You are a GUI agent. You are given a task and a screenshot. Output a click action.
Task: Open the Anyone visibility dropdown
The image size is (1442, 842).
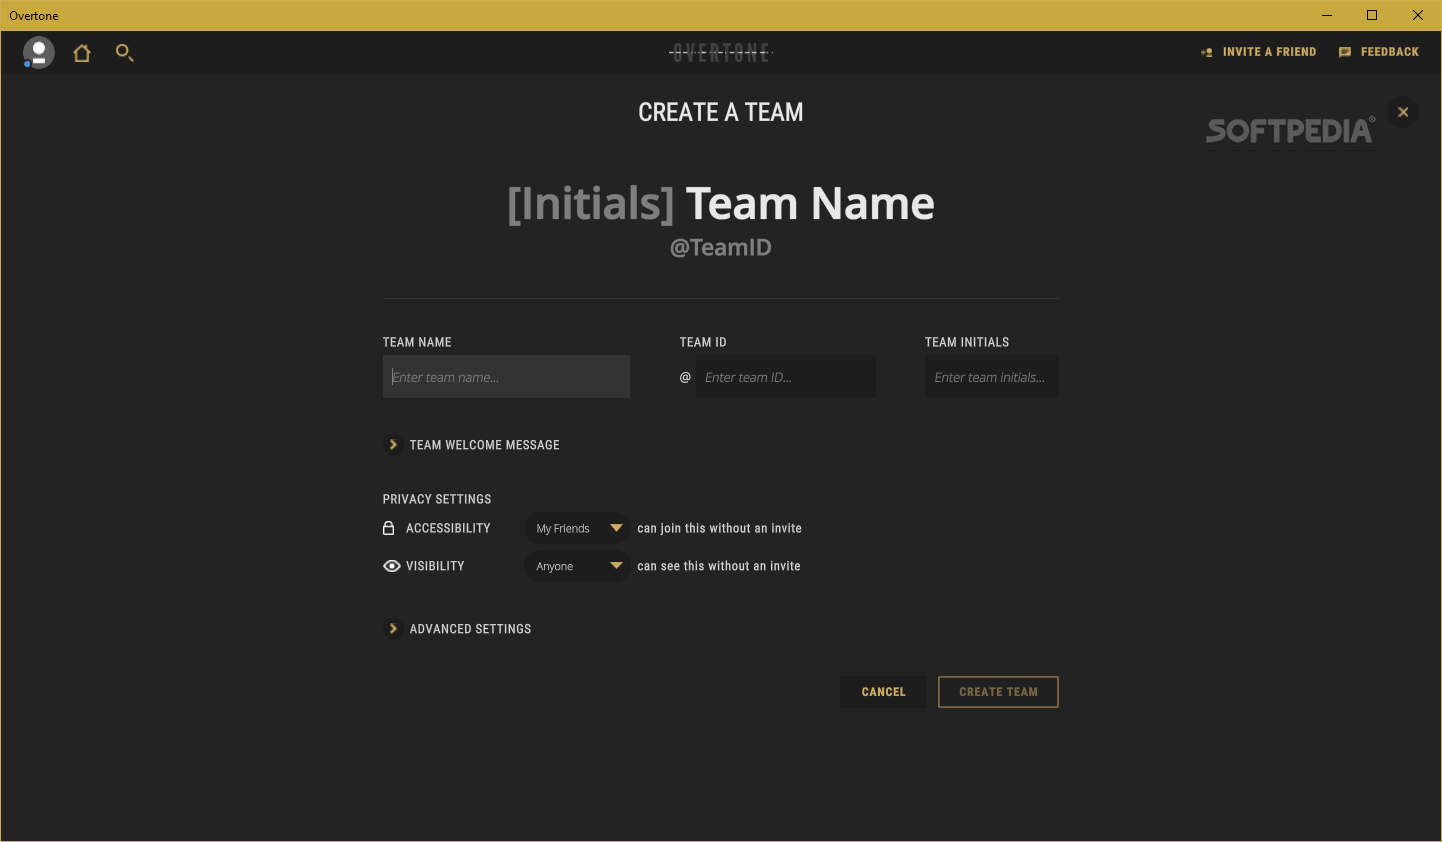(578, 566)
